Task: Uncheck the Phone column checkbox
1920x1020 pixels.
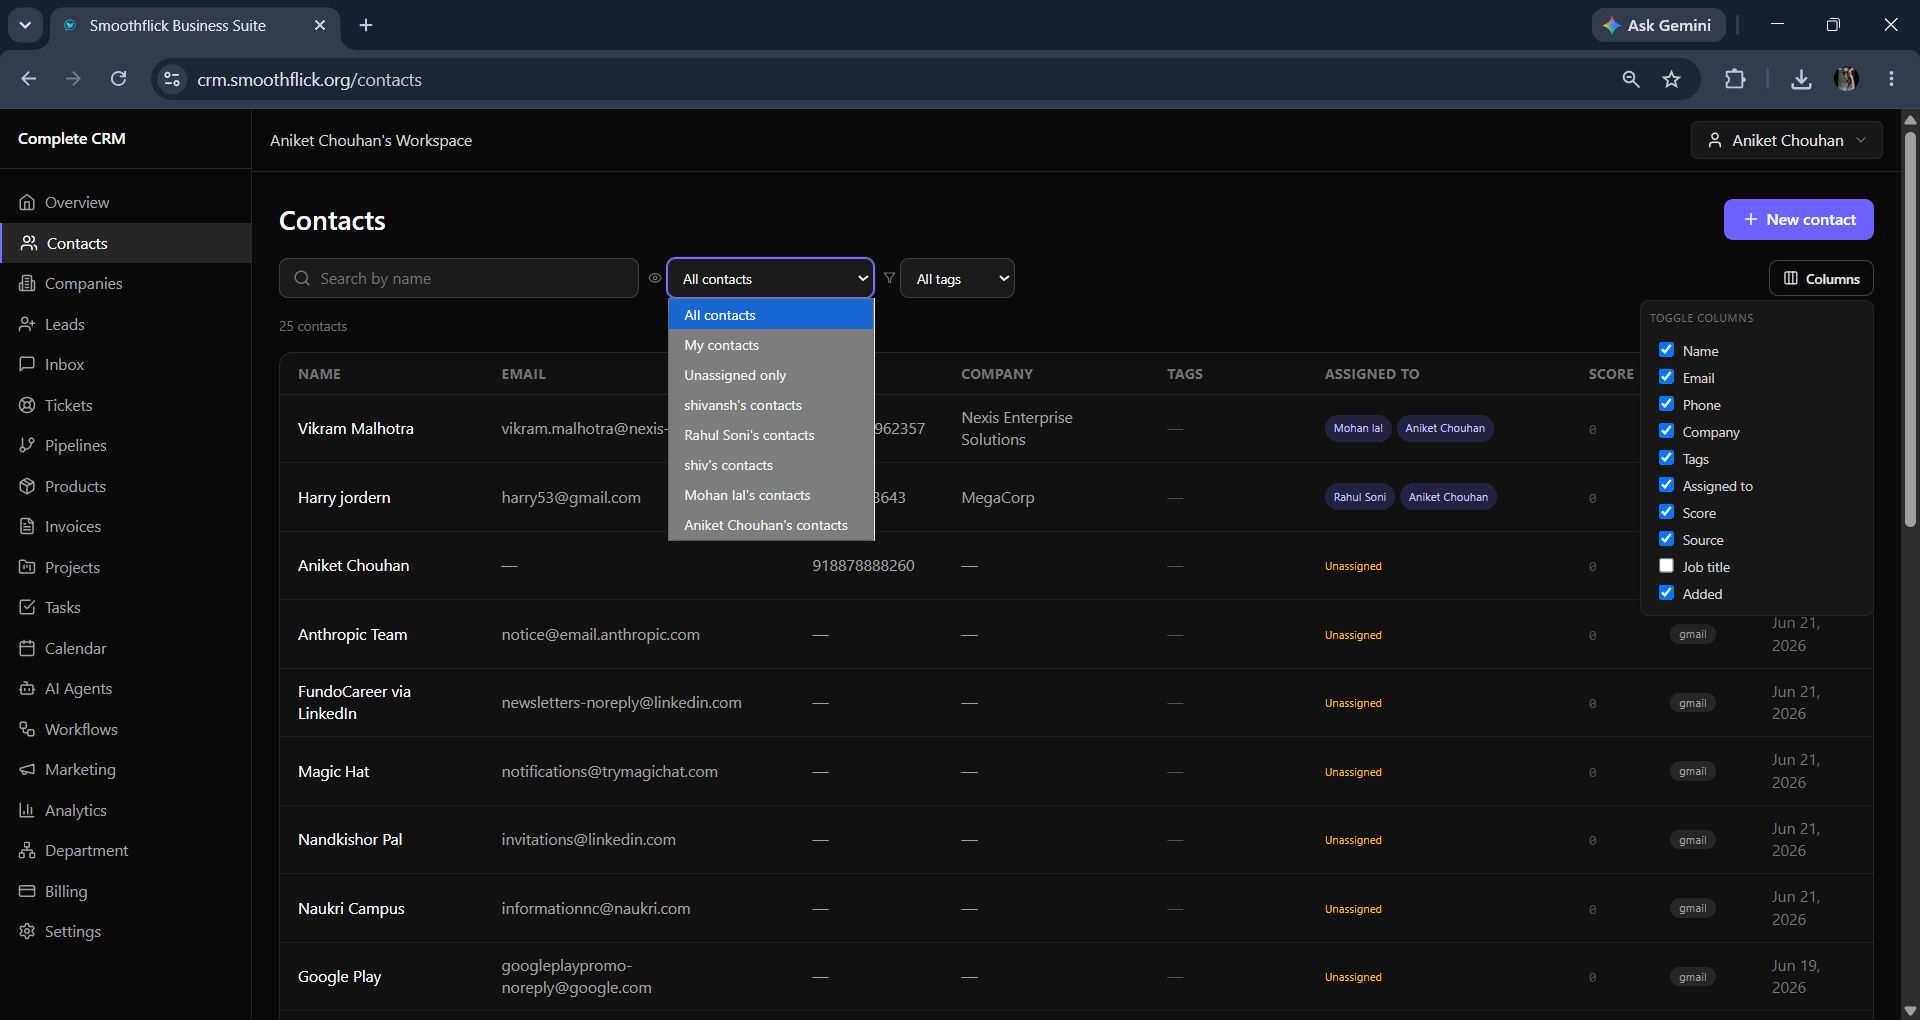Action: [x=1666, y=404]
